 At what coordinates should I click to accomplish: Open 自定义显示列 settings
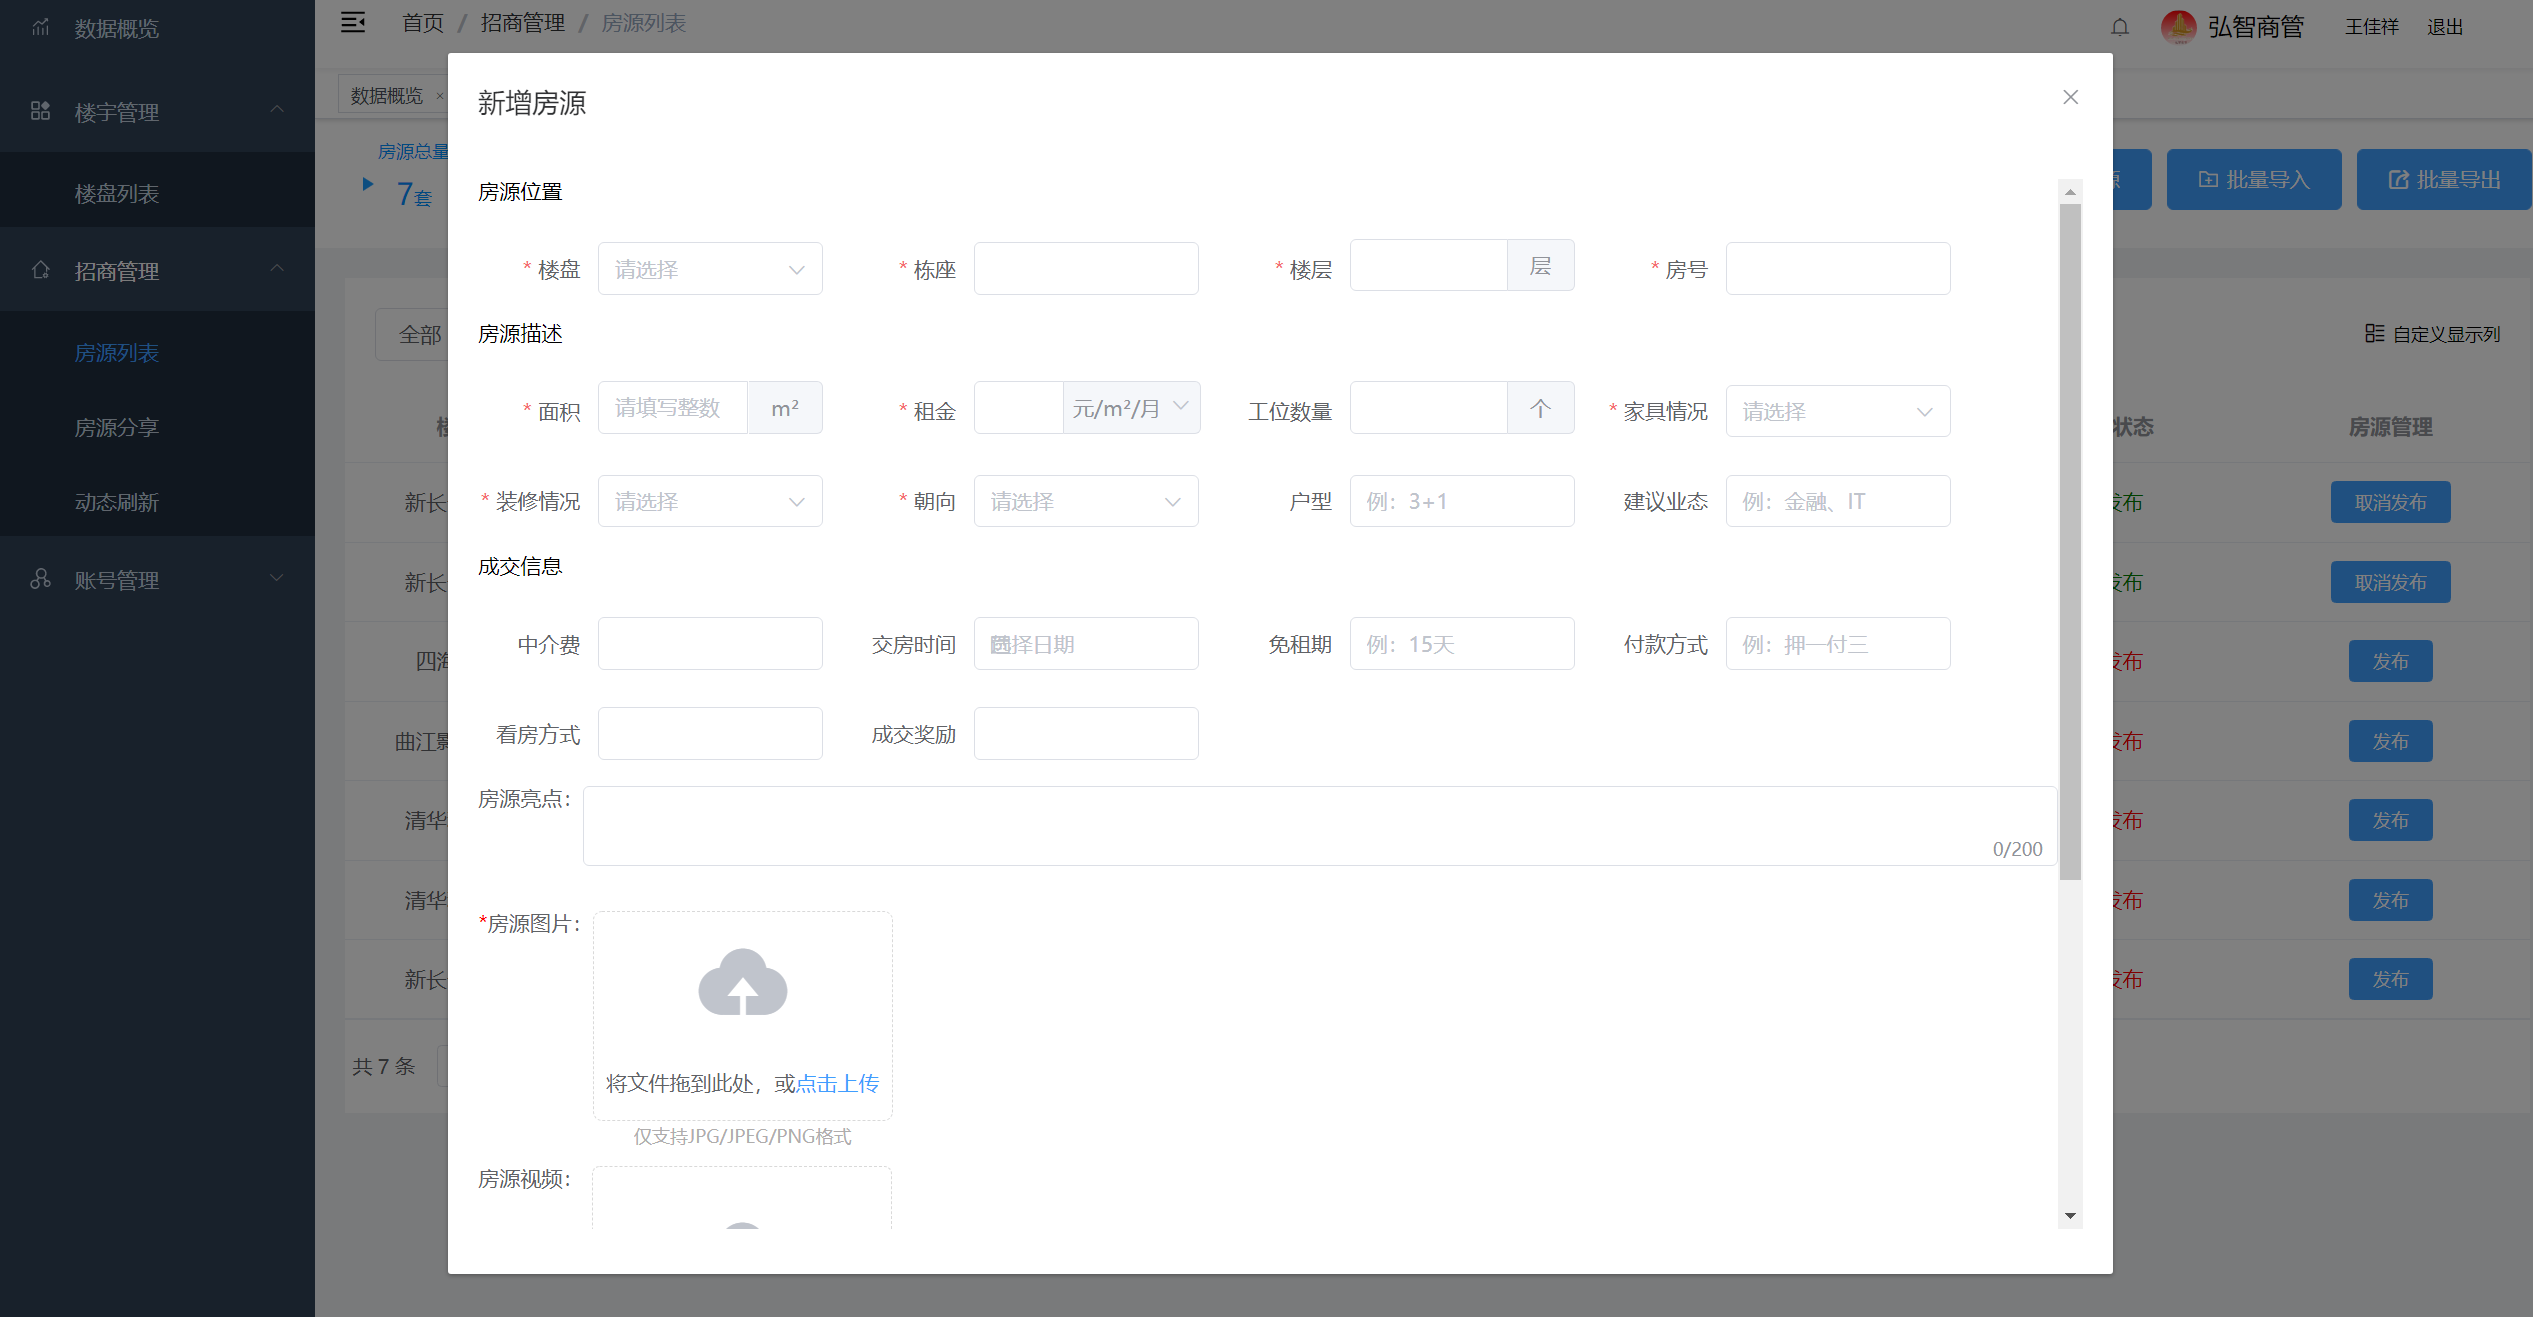pyautogui.click(x=2432, y=334)
